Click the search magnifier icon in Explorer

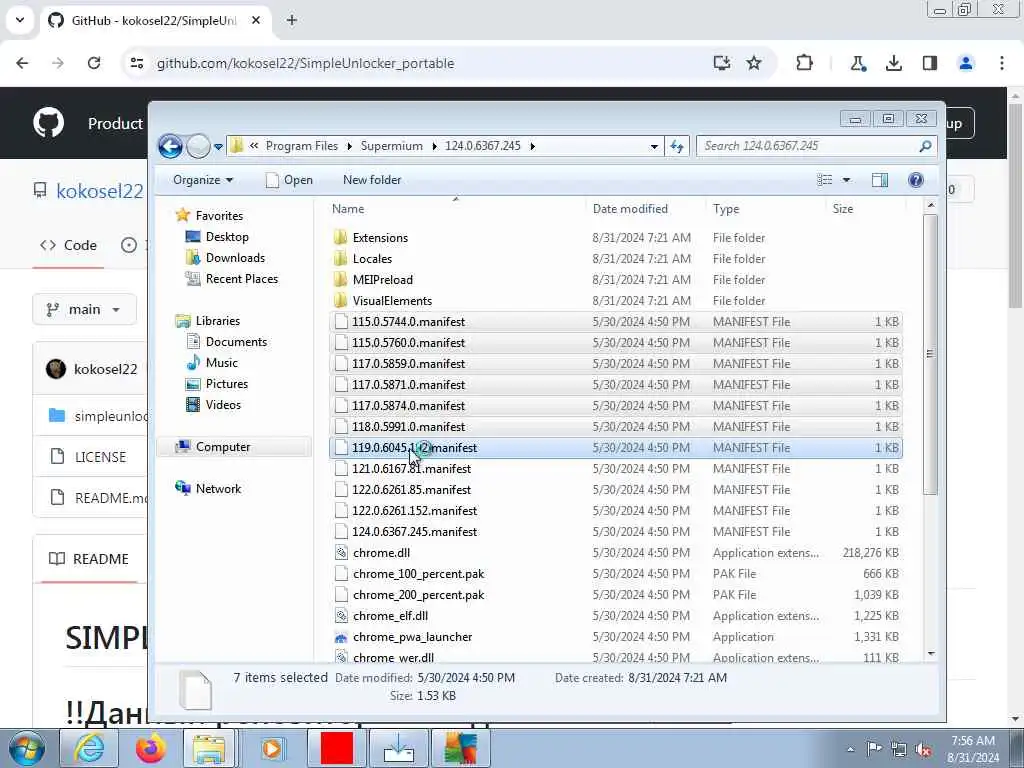click(925, 146)
